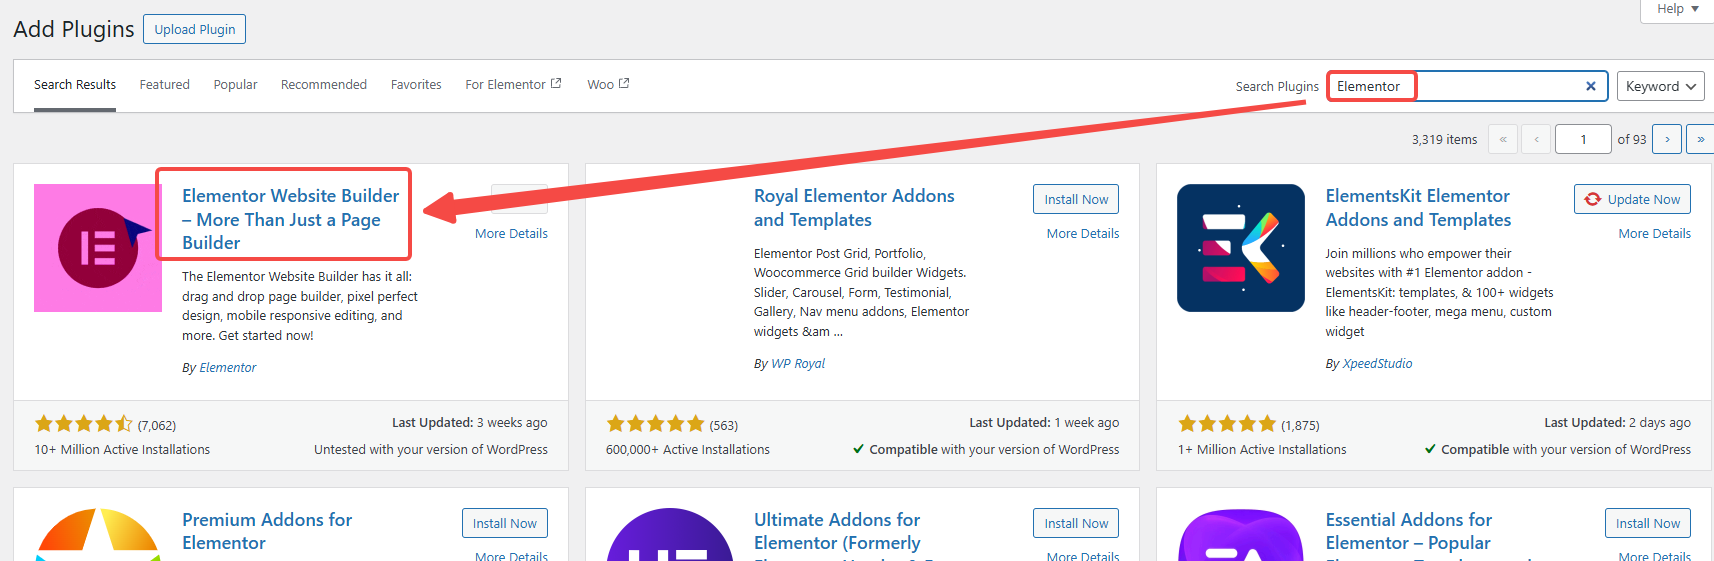Clear the search field with the X icon
Image resolution: width=1714 pixels, height=561 pixels.
pyautogui.click(x=1590, y=86)
